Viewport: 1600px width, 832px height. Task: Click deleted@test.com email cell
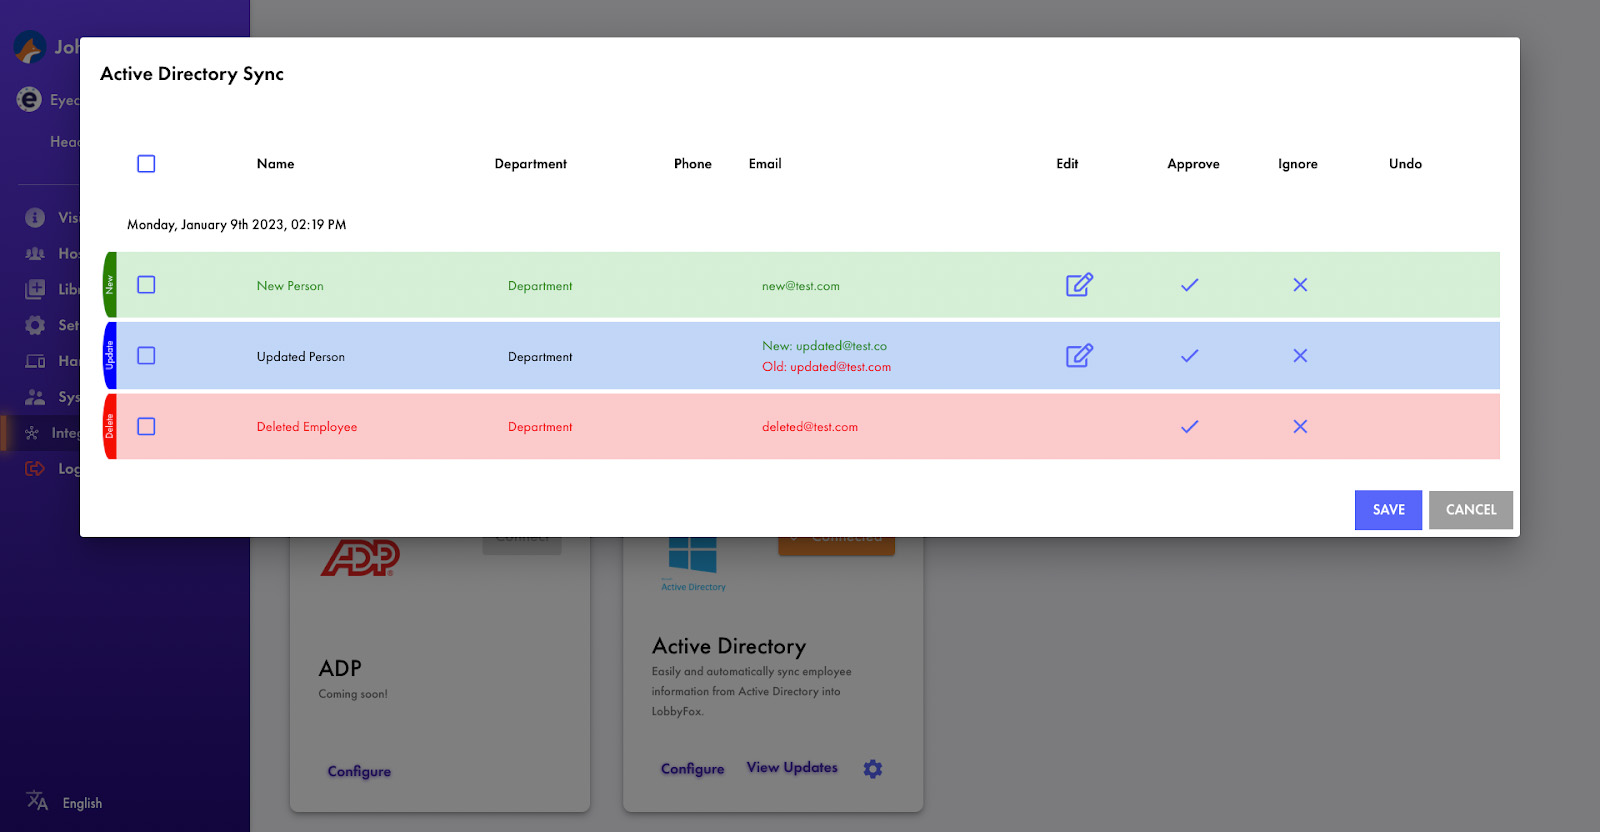(809, 427)
